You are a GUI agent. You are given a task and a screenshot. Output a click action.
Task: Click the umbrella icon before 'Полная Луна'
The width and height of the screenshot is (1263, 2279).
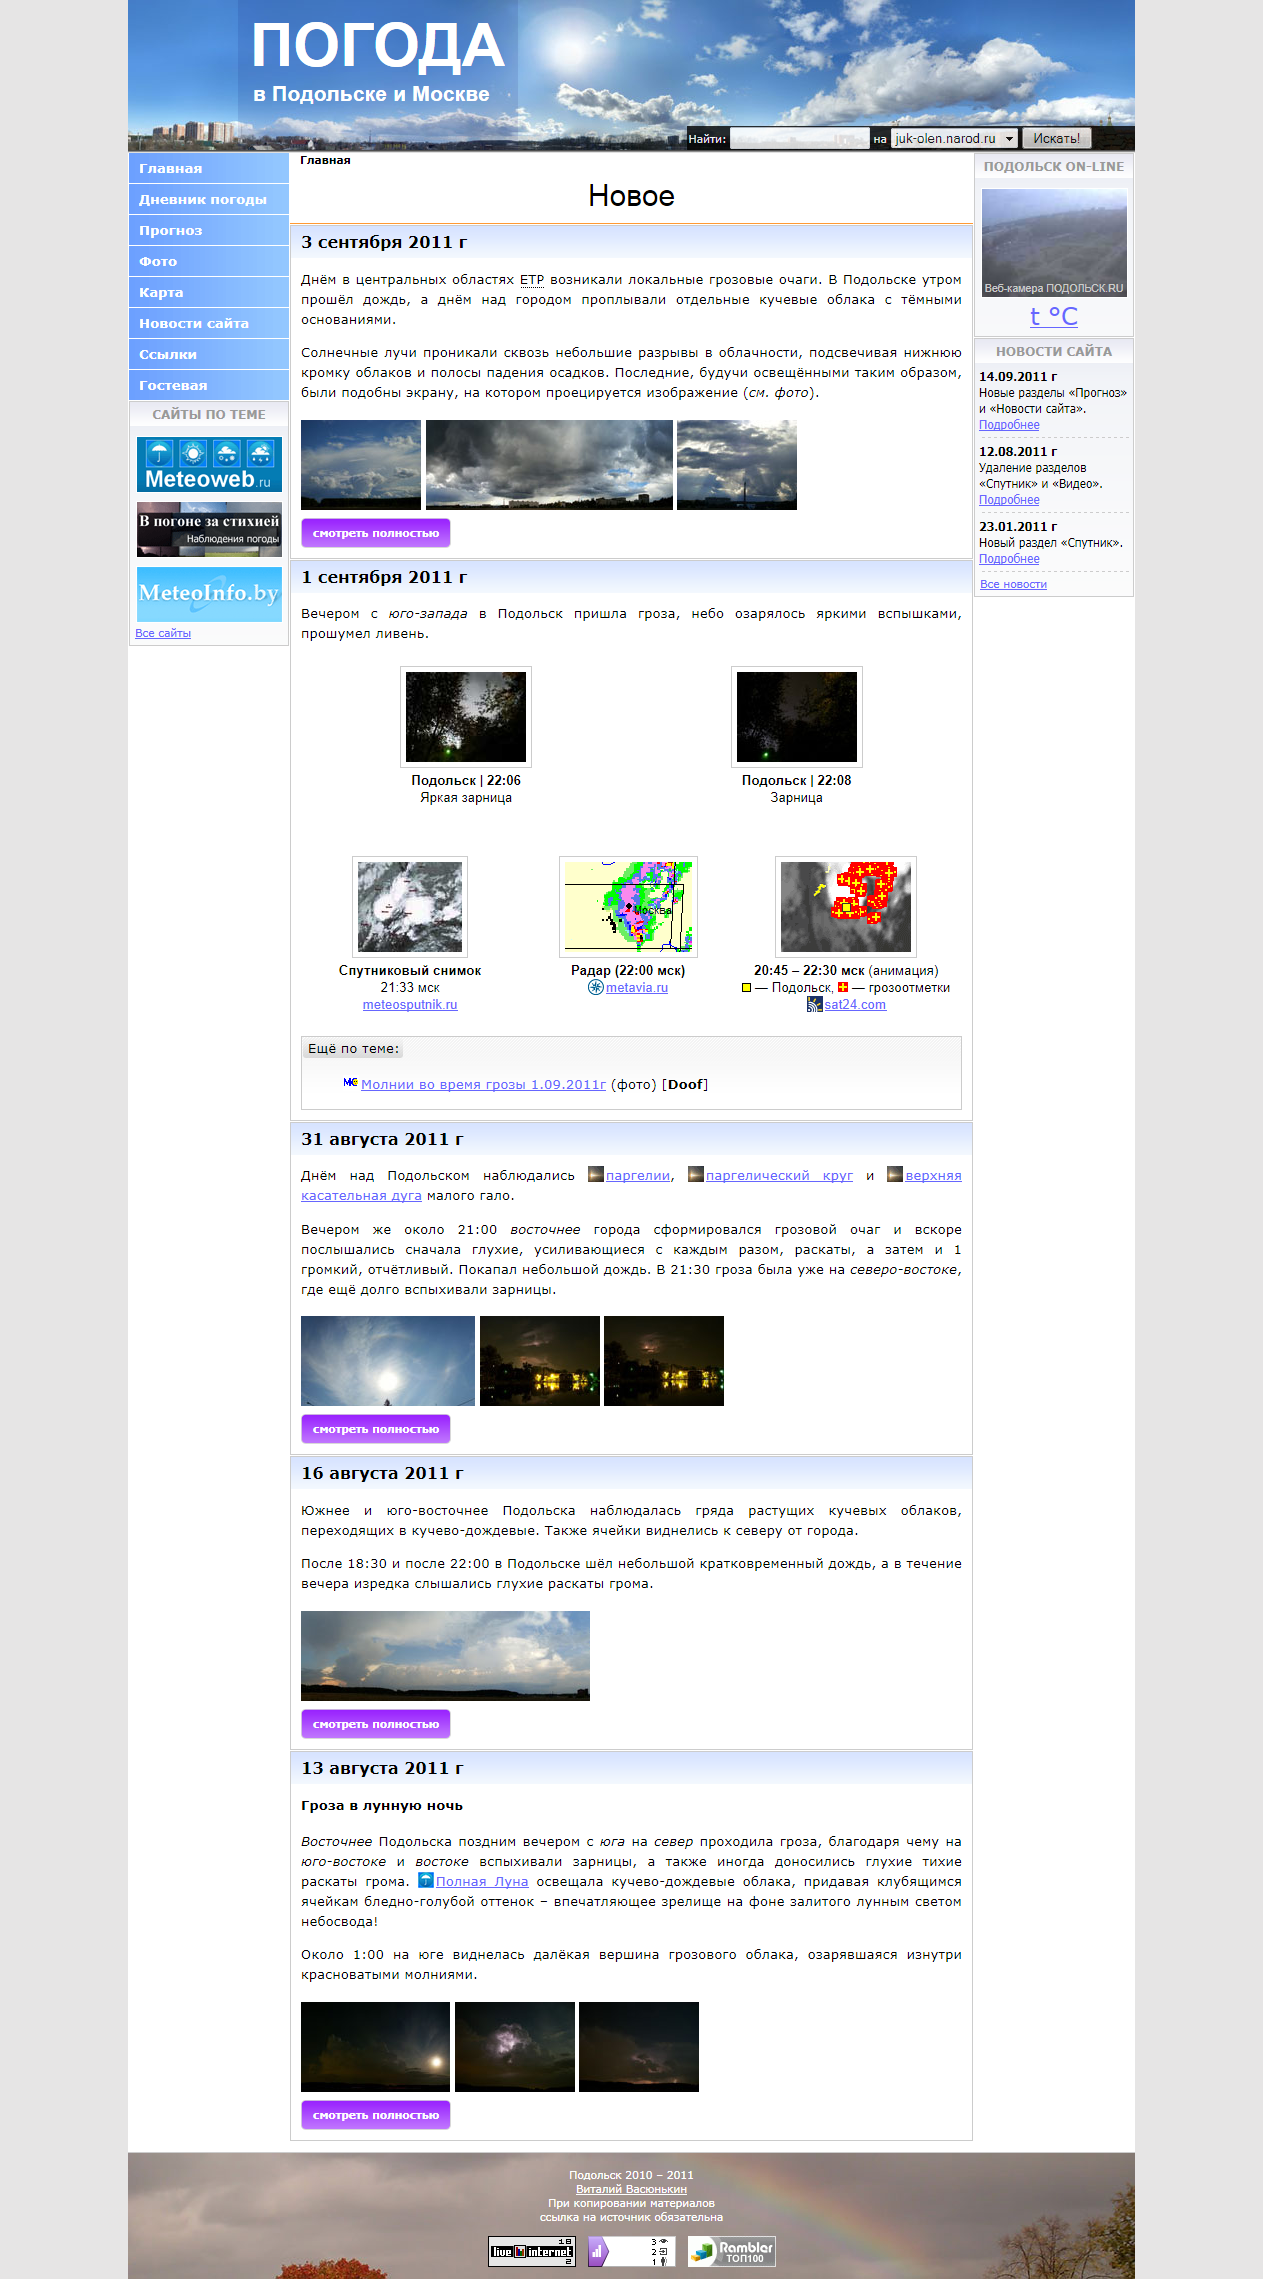[426, 1880]
